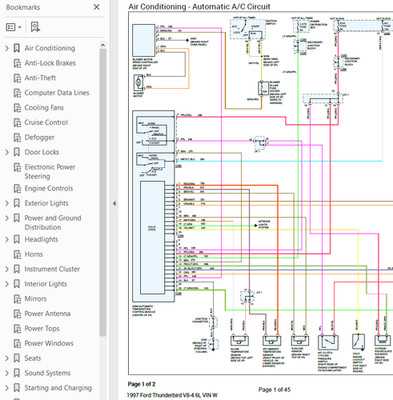Go to Starting and Charging bookmark
Image resolution: width=393 pixels, height=400 pixels.
(58, 388)
